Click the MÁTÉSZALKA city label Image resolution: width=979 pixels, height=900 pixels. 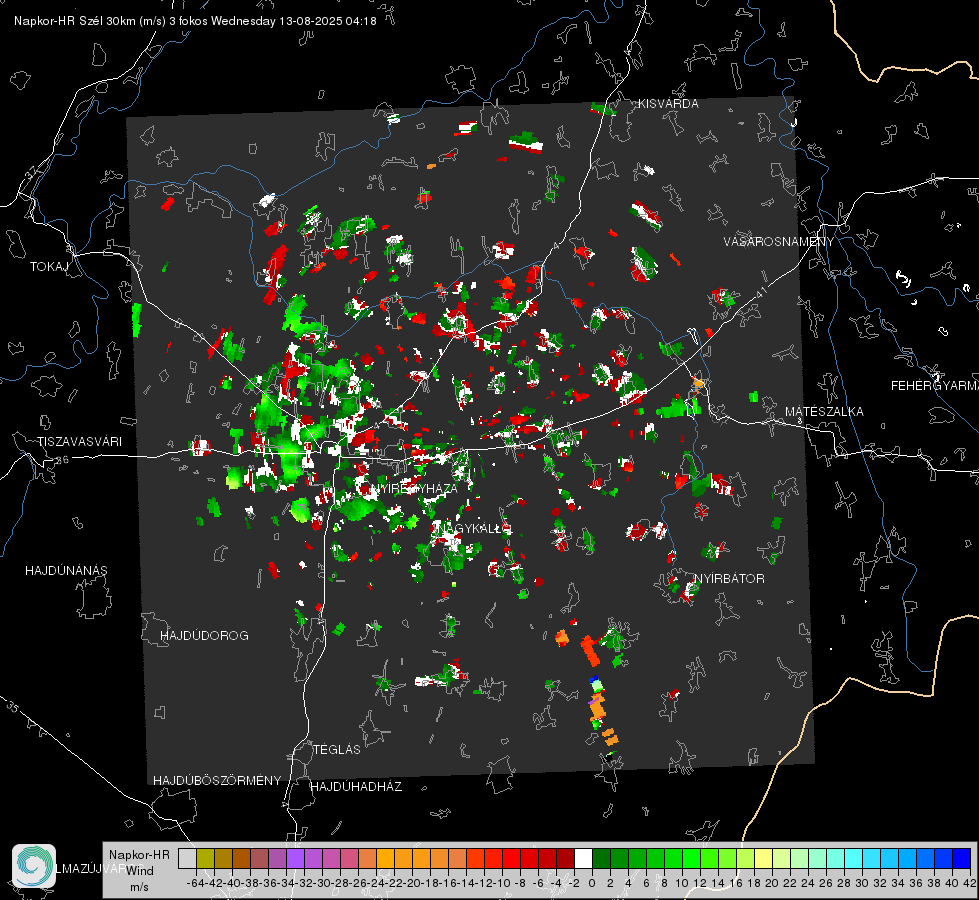click(x=824, y=412)
